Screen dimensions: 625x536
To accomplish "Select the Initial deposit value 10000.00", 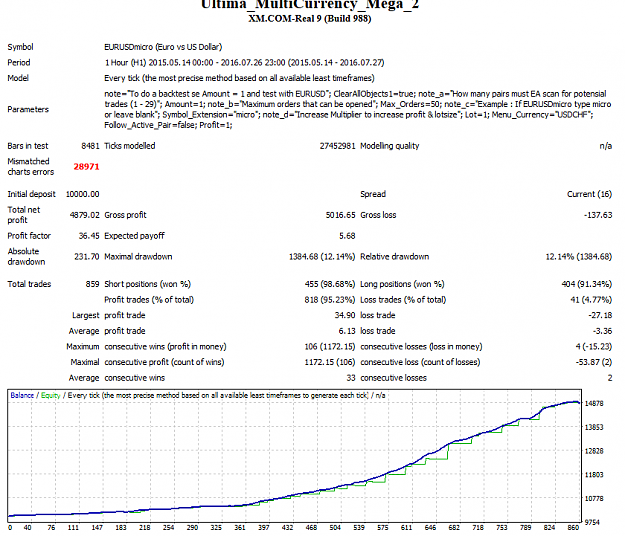I will [x=83, y=194].
